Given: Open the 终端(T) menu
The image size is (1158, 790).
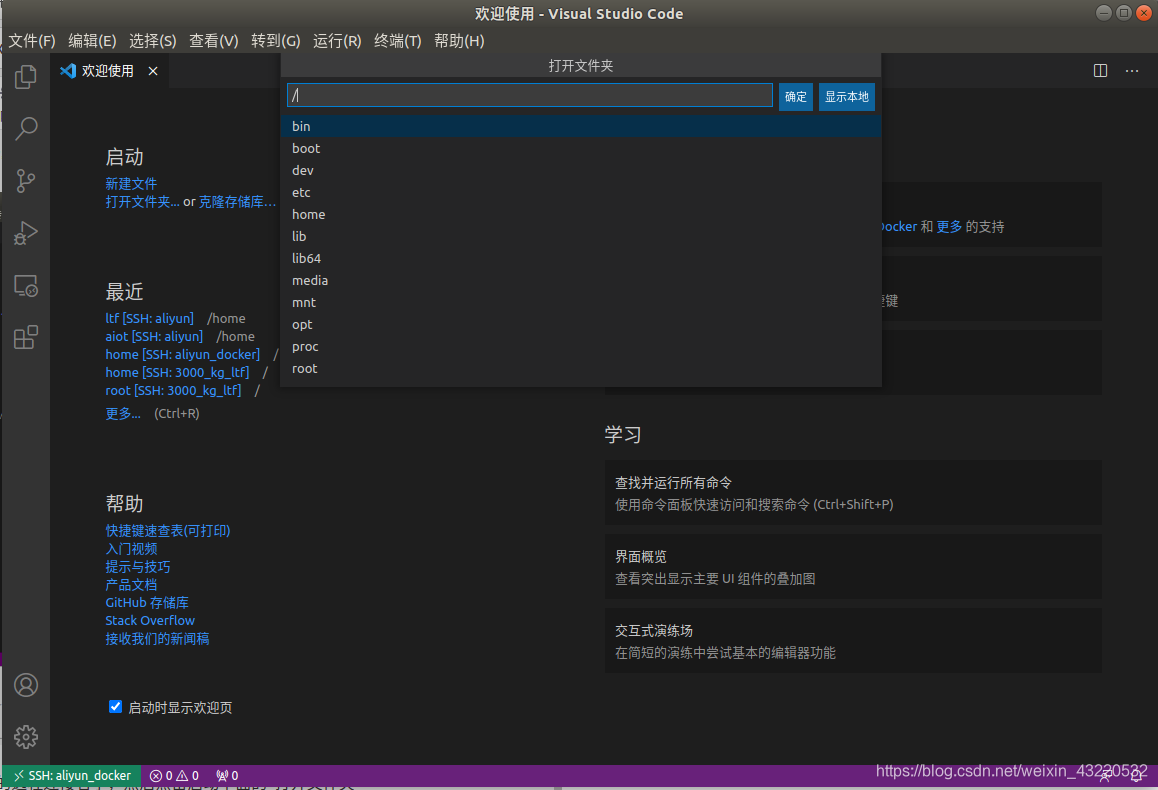Looking at the screenshot, I should pos(397,41).
